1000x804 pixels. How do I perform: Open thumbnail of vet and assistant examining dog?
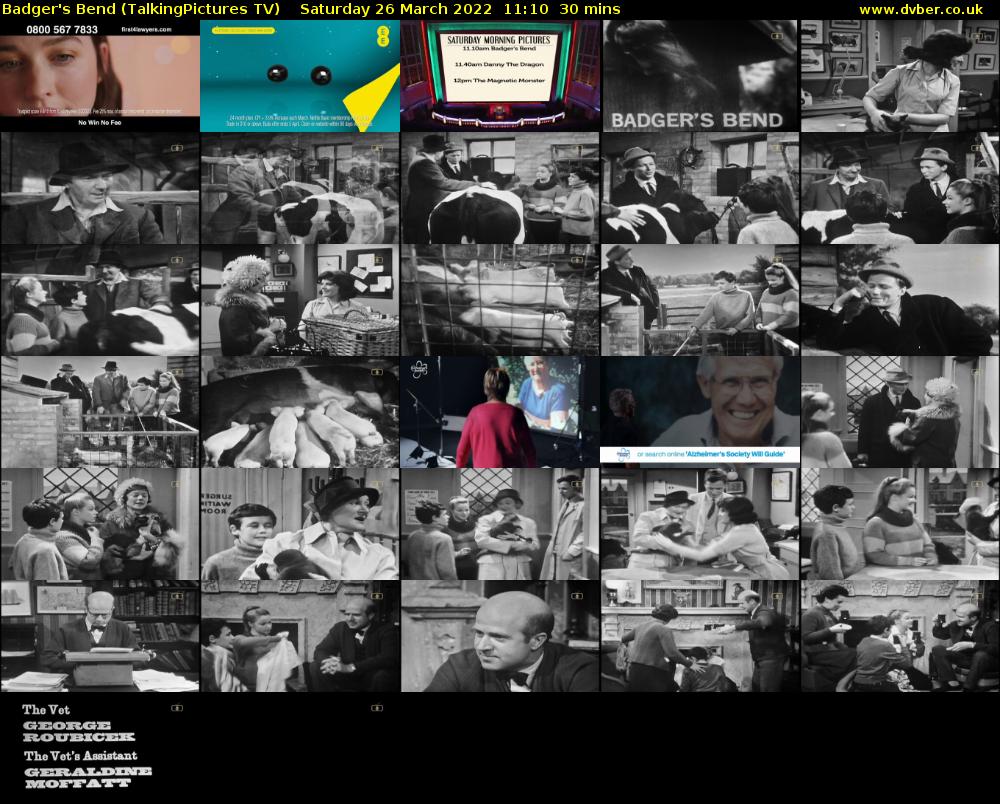[x=700, y=524]
